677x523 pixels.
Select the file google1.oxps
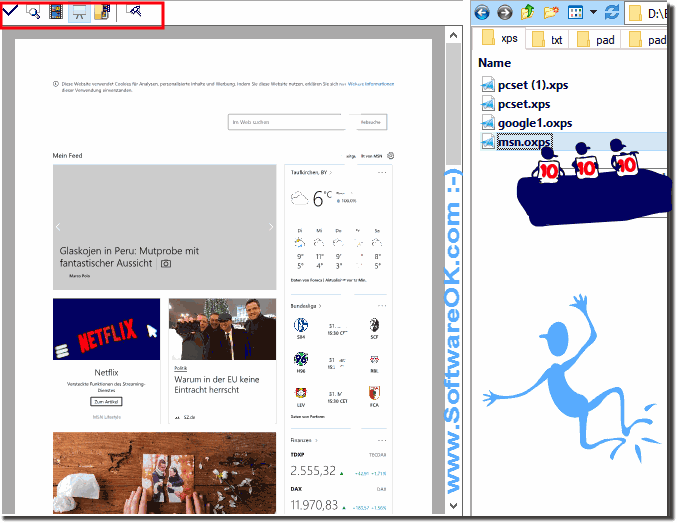(x=535, y=123)
